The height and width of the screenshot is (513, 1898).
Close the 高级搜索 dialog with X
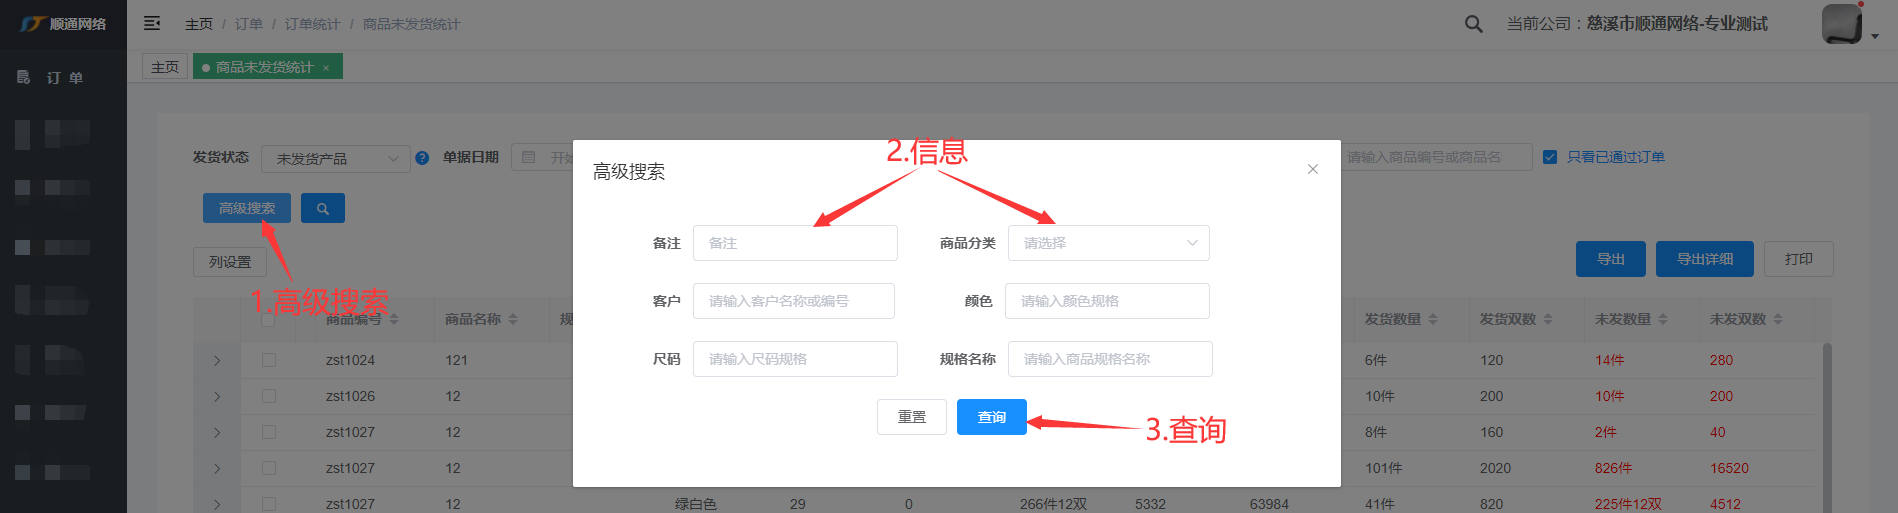point(1312,169)
